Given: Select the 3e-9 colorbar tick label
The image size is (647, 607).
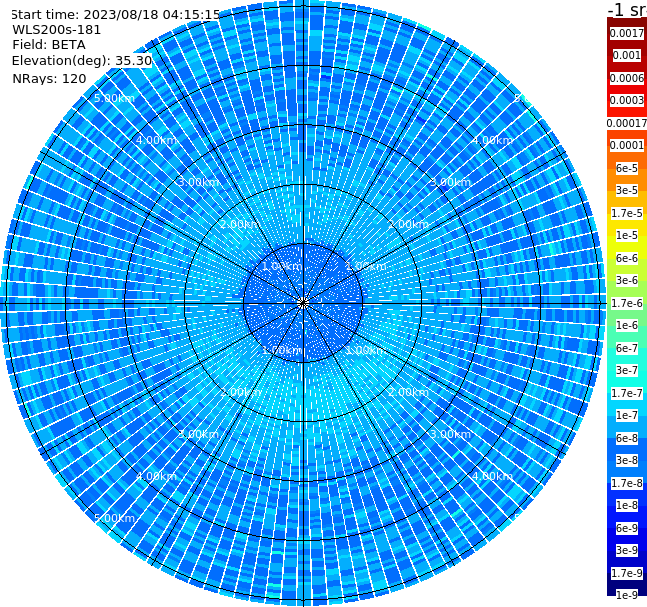Looking at the screenshot, I should tap(627, 550).
